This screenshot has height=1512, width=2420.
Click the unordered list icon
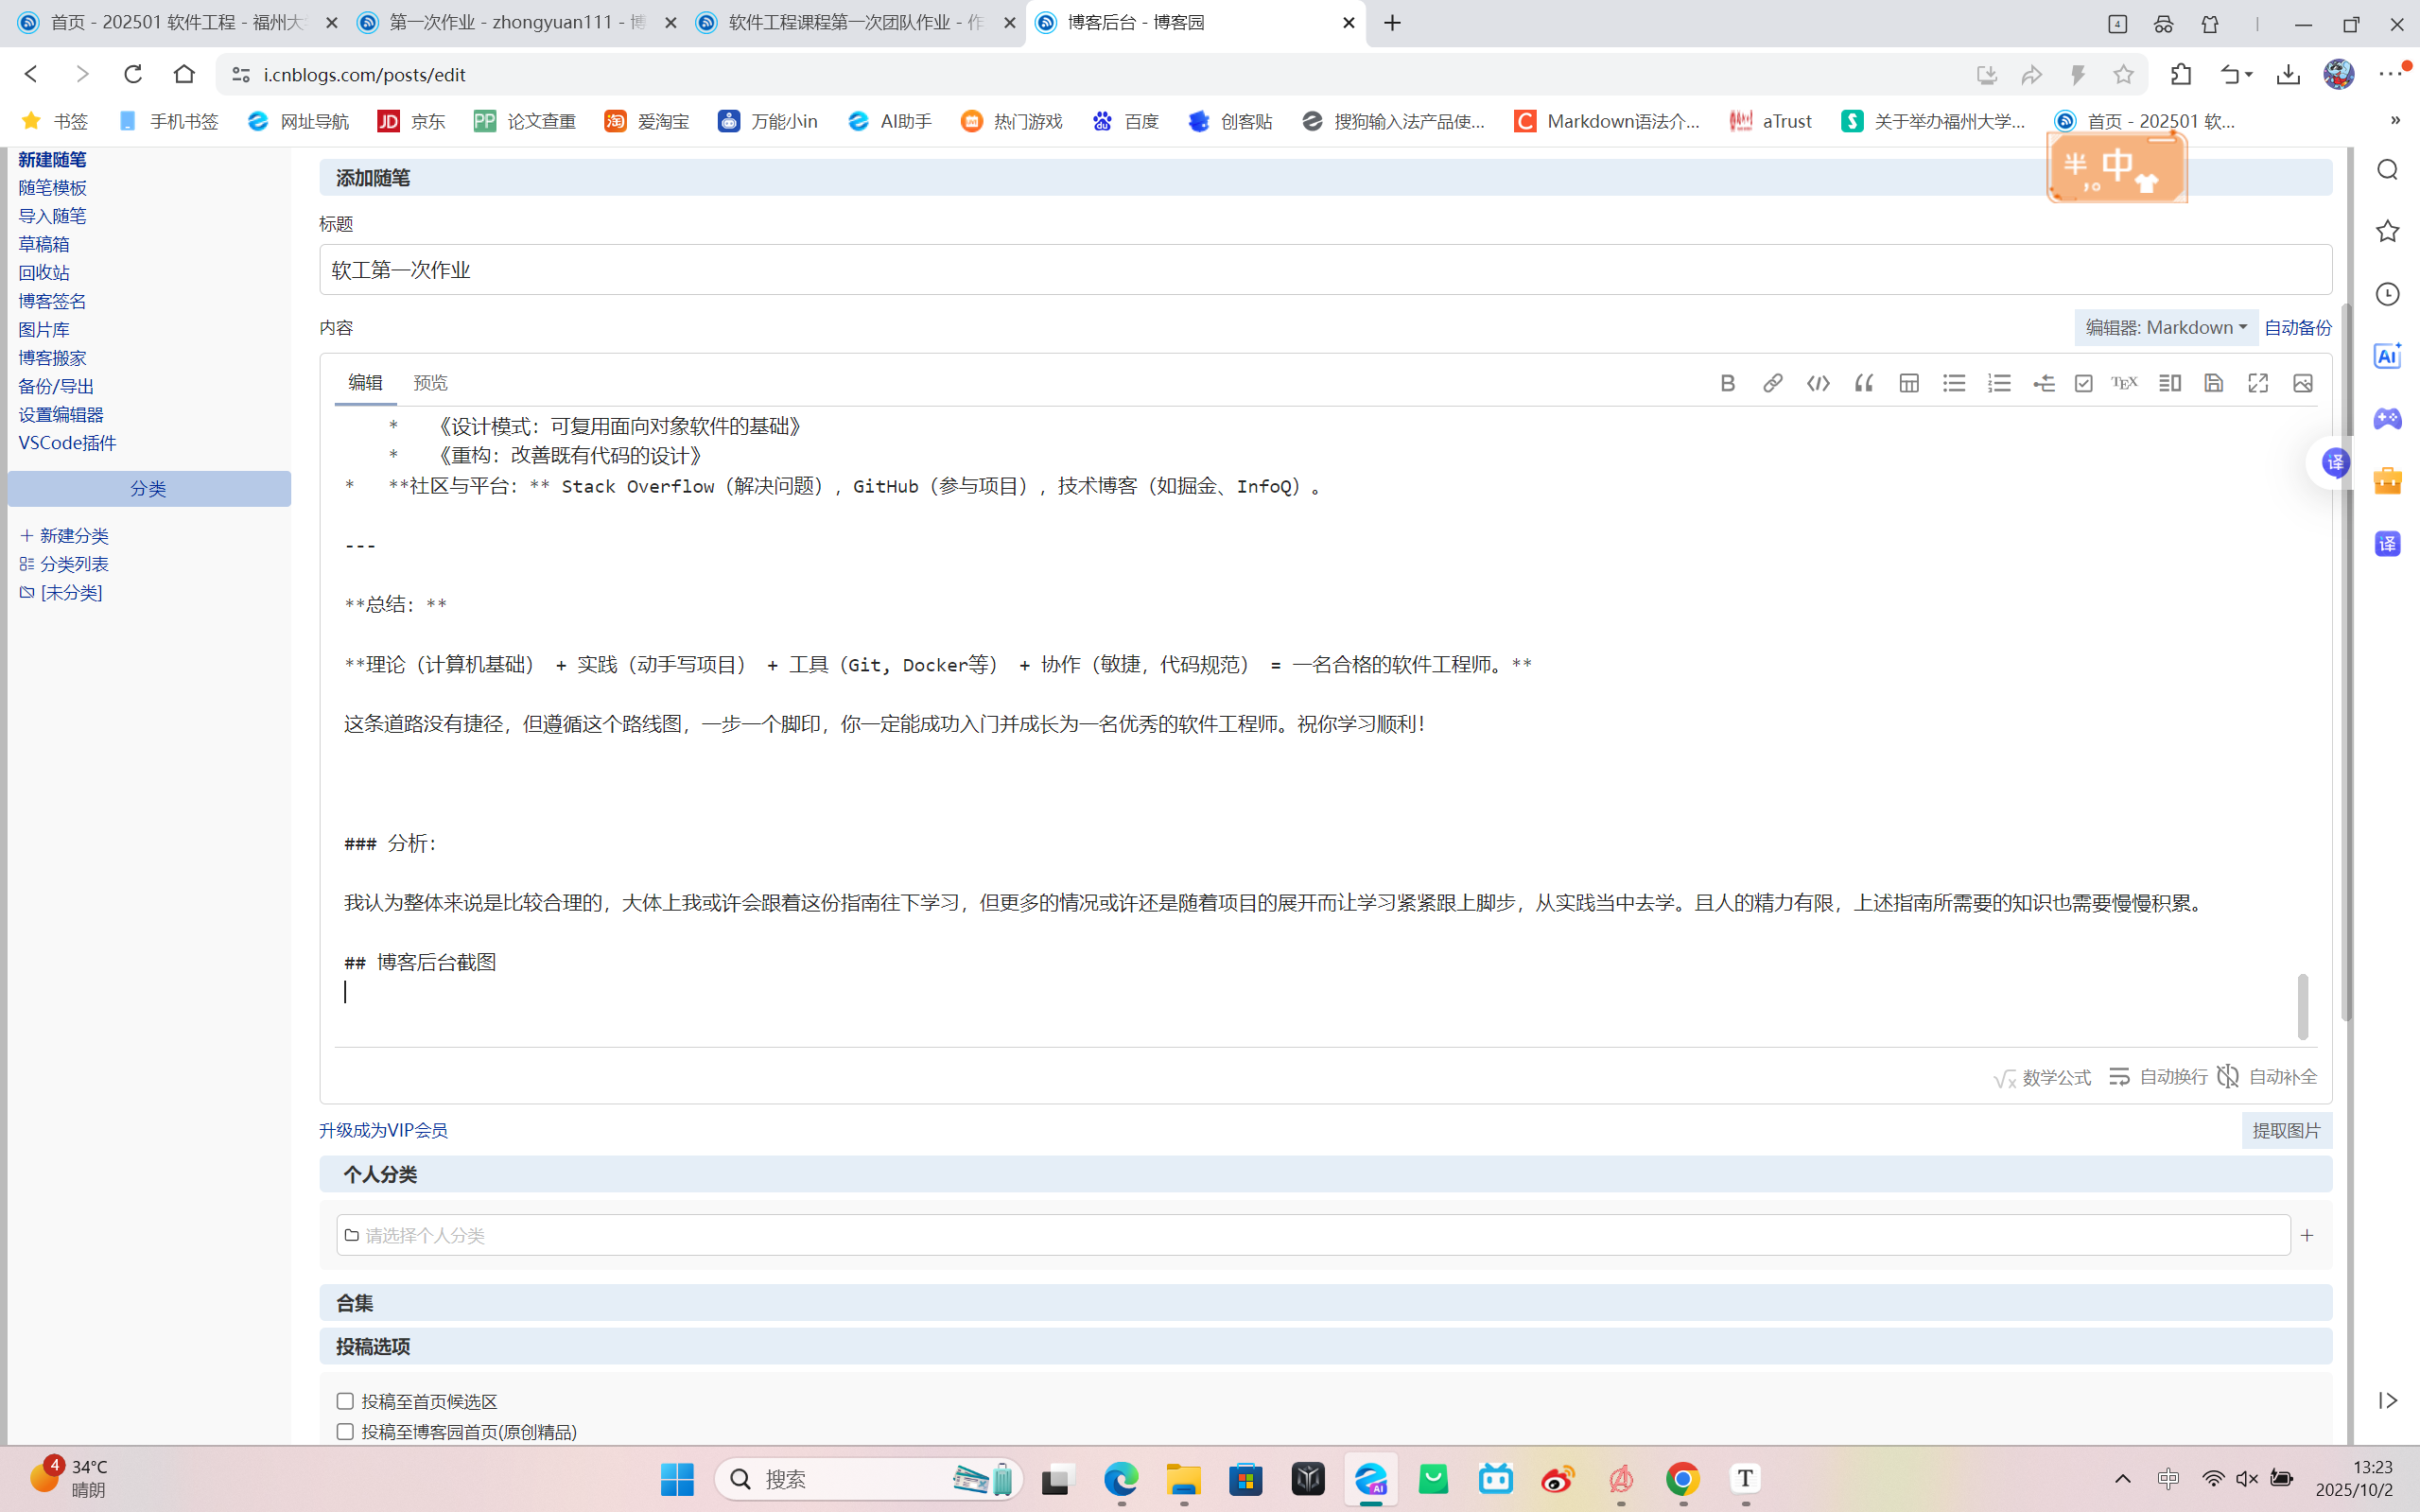[1954, 383]
